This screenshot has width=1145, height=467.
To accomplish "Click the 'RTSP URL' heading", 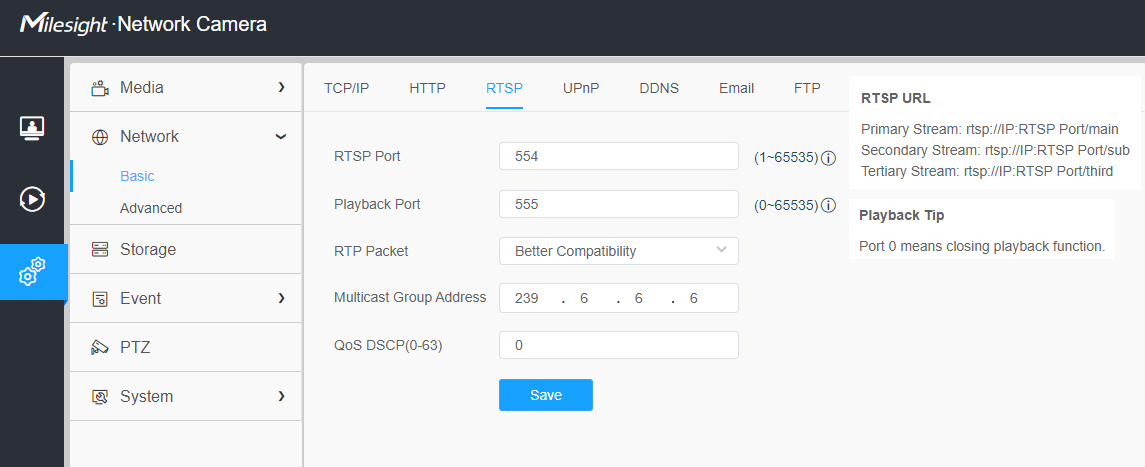I will pos(895,99).
